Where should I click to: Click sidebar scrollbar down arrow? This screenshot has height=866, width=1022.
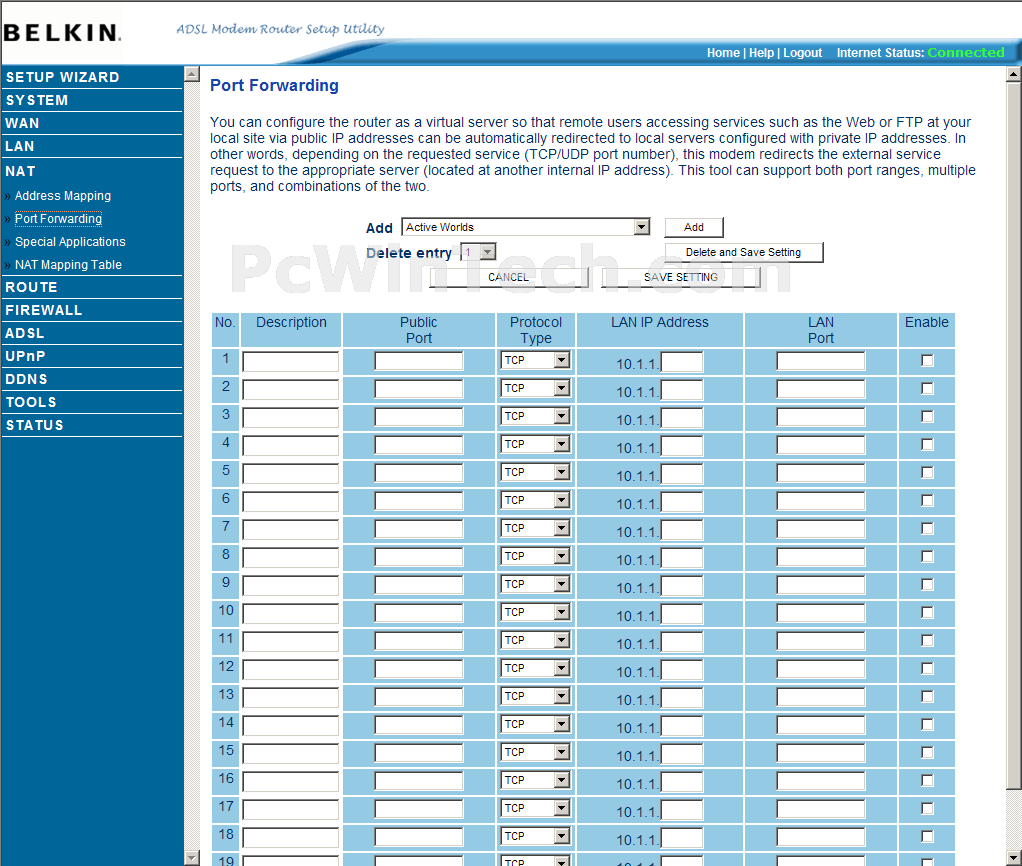click(x=192, y=858)
